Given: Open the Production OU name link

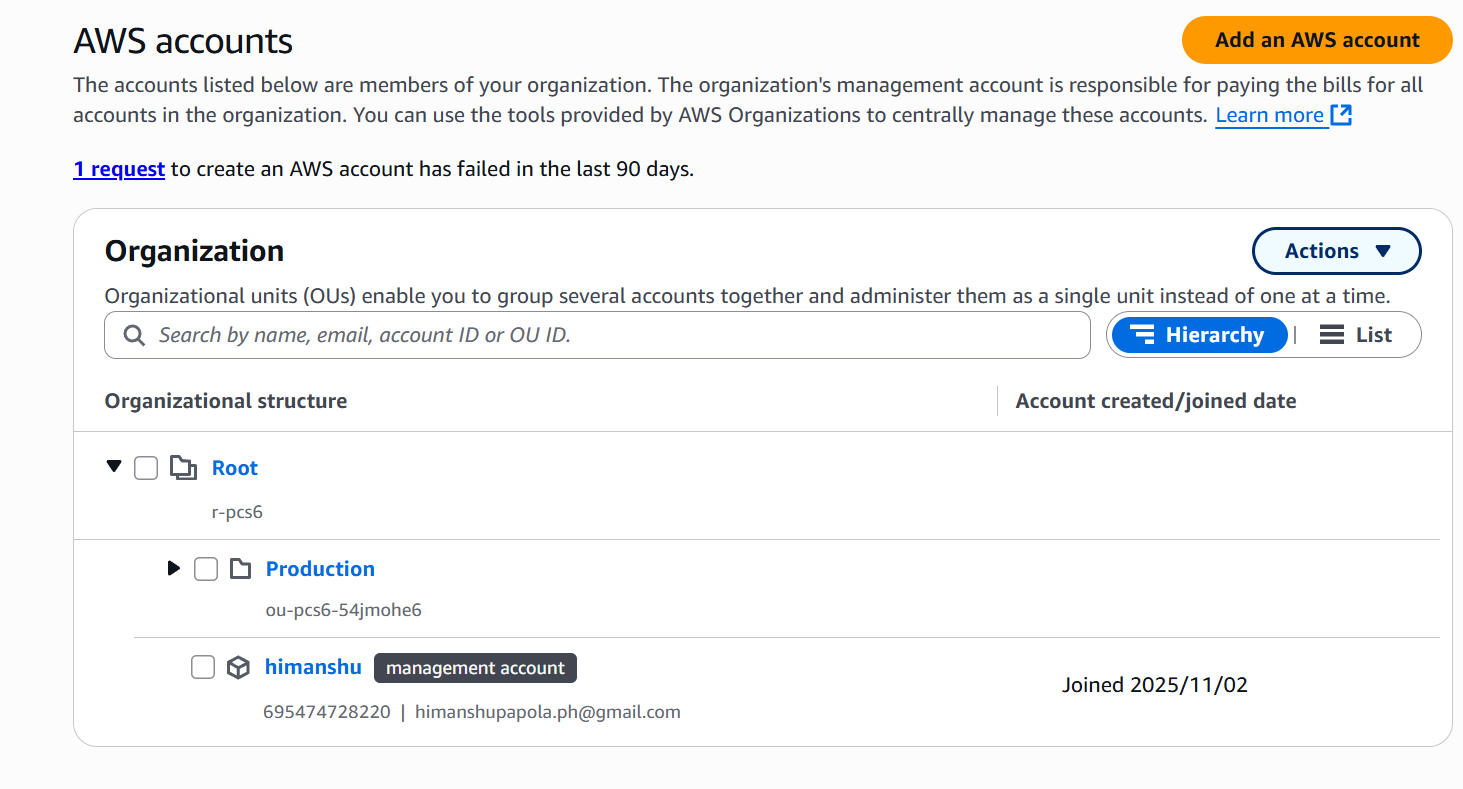Looking at the screenshot, I should 320,569.
